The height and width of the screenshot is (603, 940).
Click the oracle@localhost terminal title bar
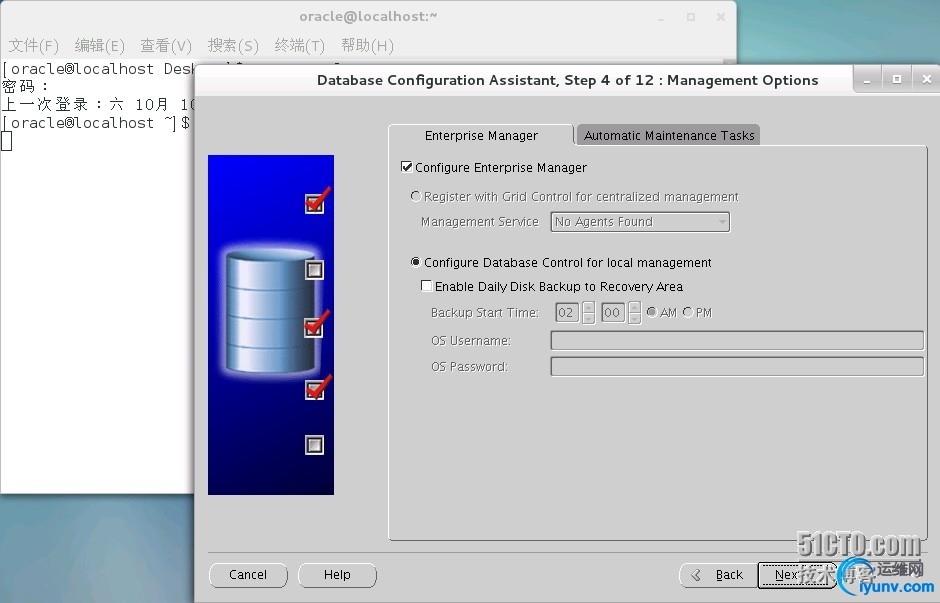click(x=368, y=17)
